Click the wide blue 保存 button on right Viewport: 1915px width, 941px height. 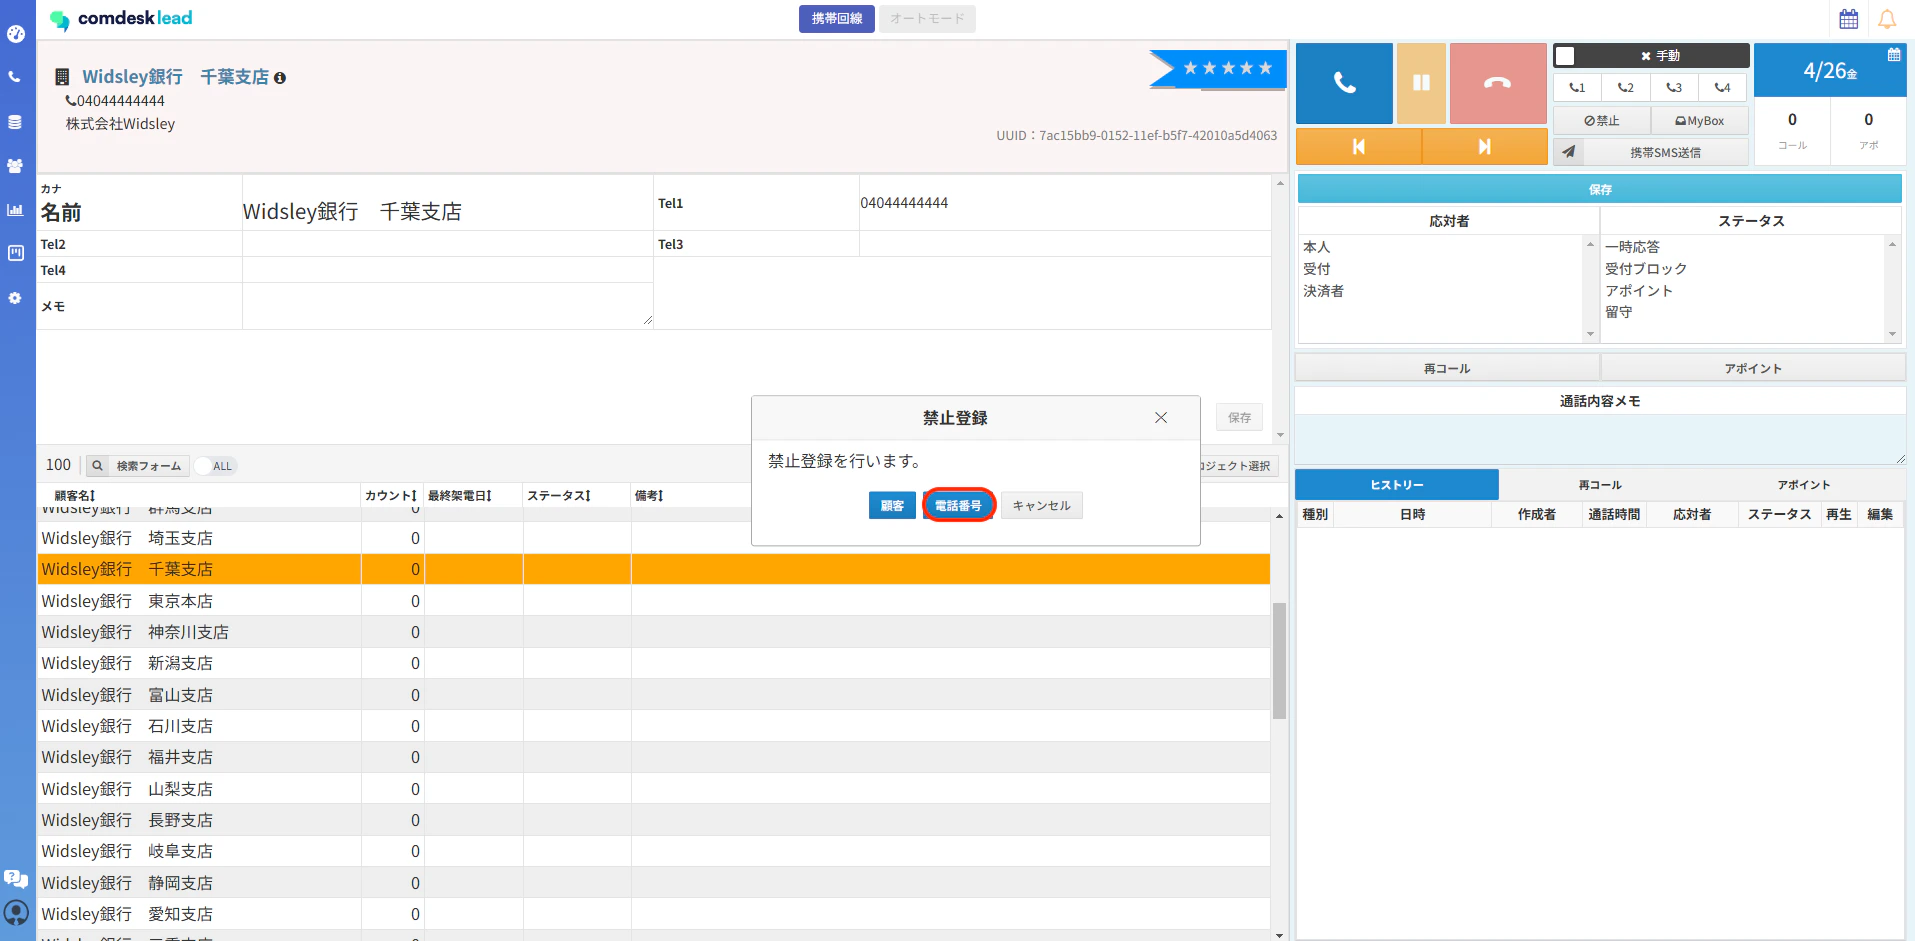point(1600,189)
